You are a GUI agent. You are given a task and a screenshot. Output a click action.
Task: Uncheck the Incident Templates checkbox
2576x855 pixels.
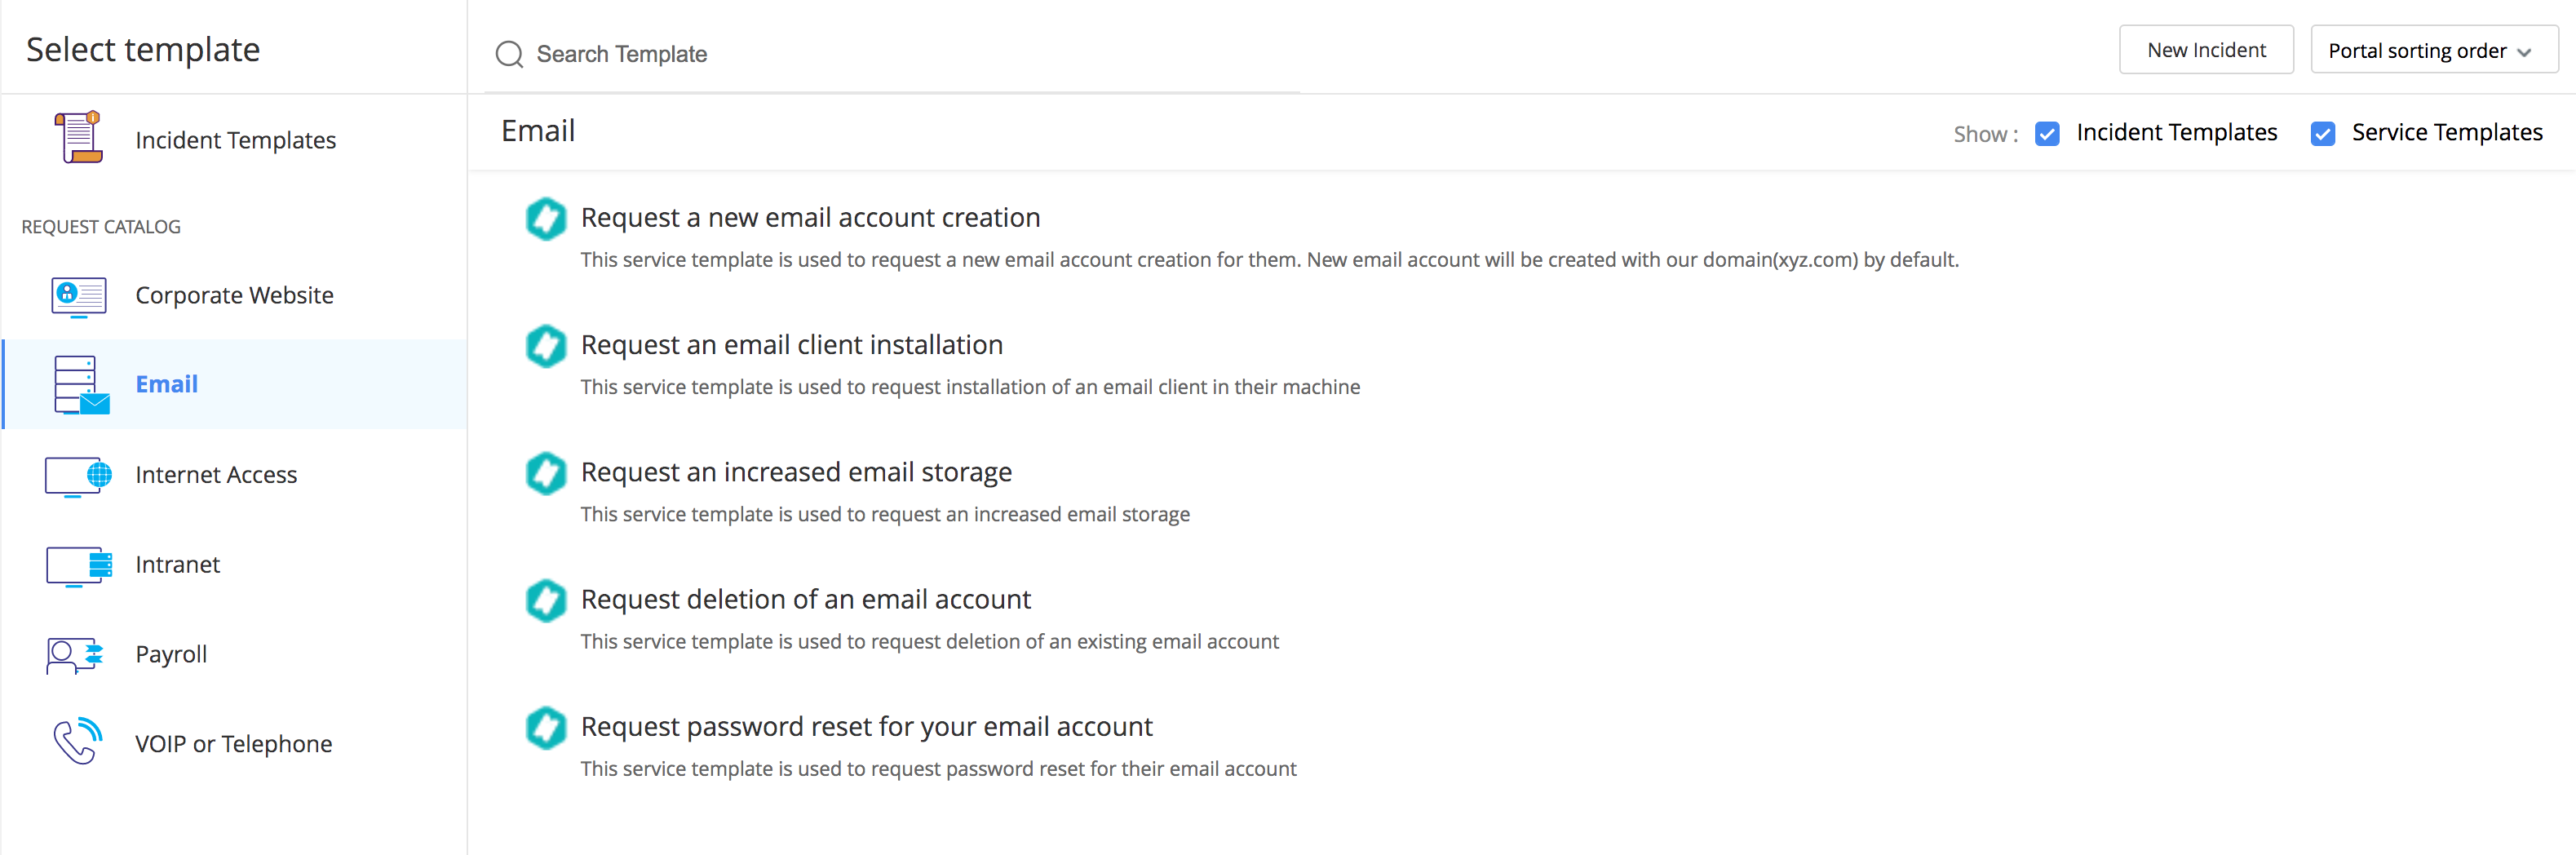pos(2046,134)
